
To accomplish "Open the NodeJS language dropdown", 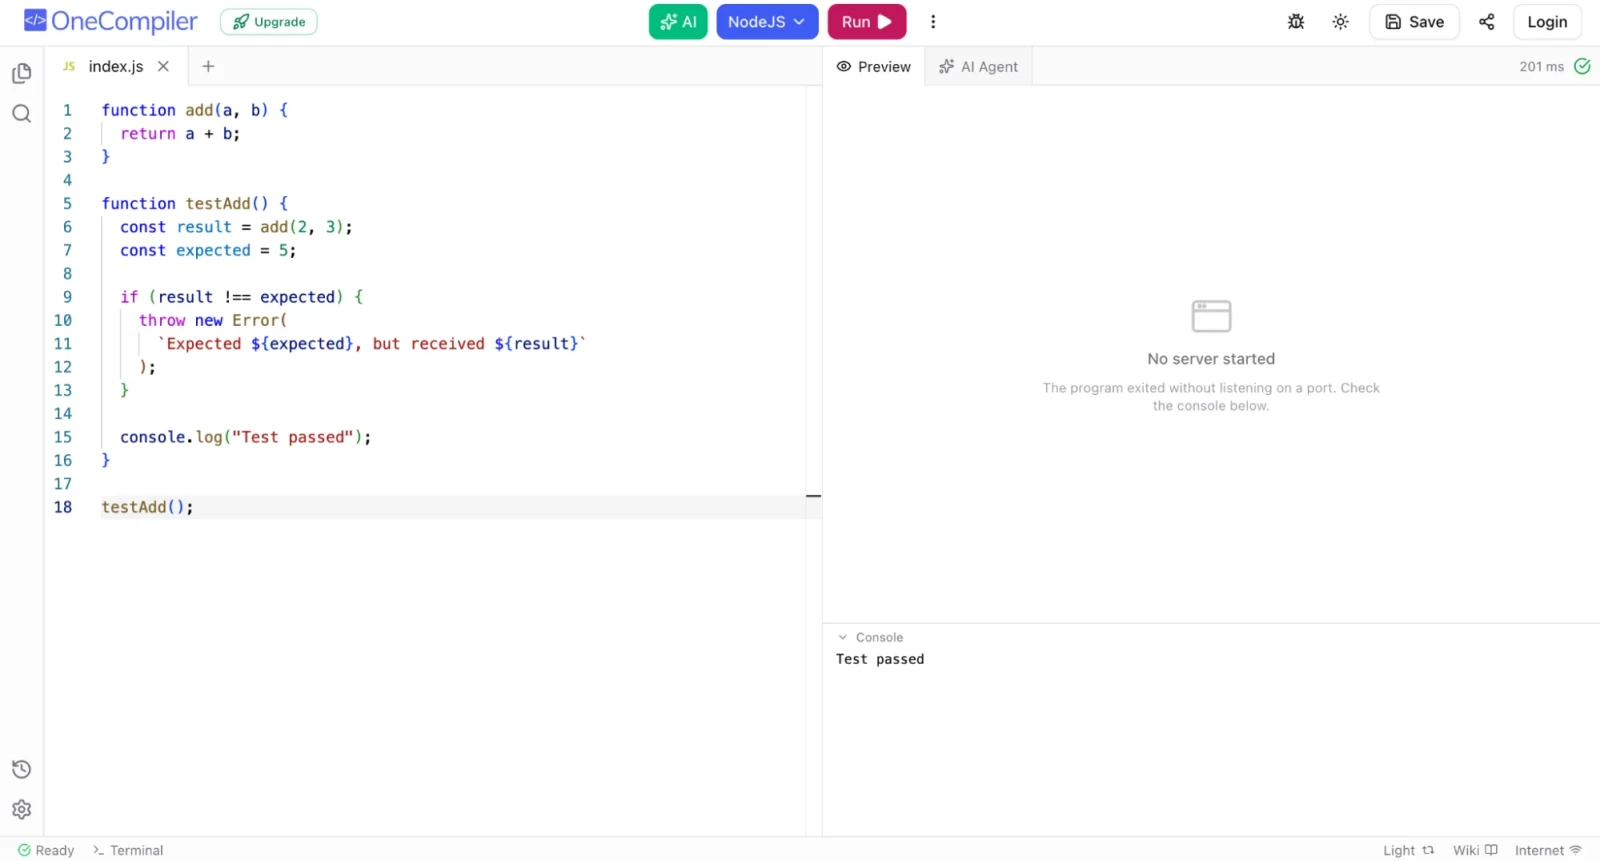I will [767, 22].
